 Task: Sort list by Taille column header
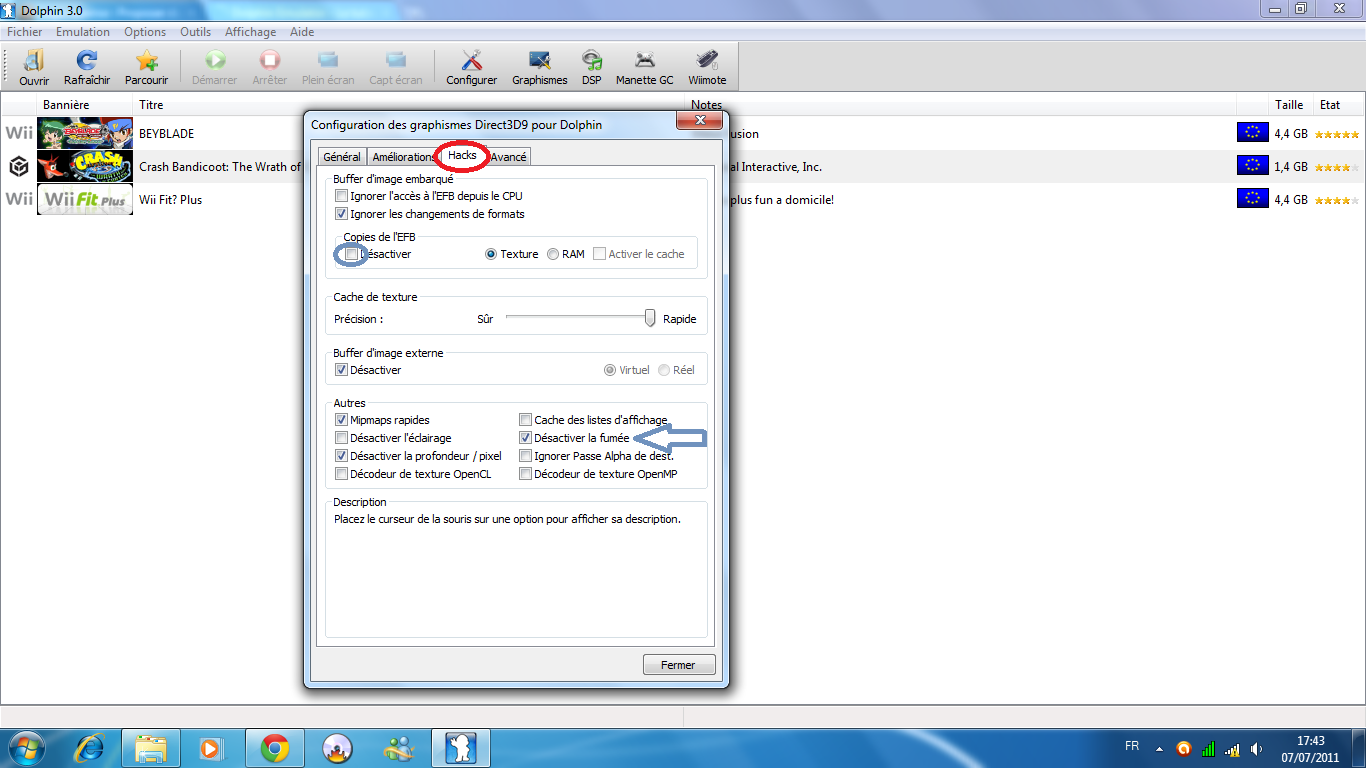click(x=1289, y=105)
